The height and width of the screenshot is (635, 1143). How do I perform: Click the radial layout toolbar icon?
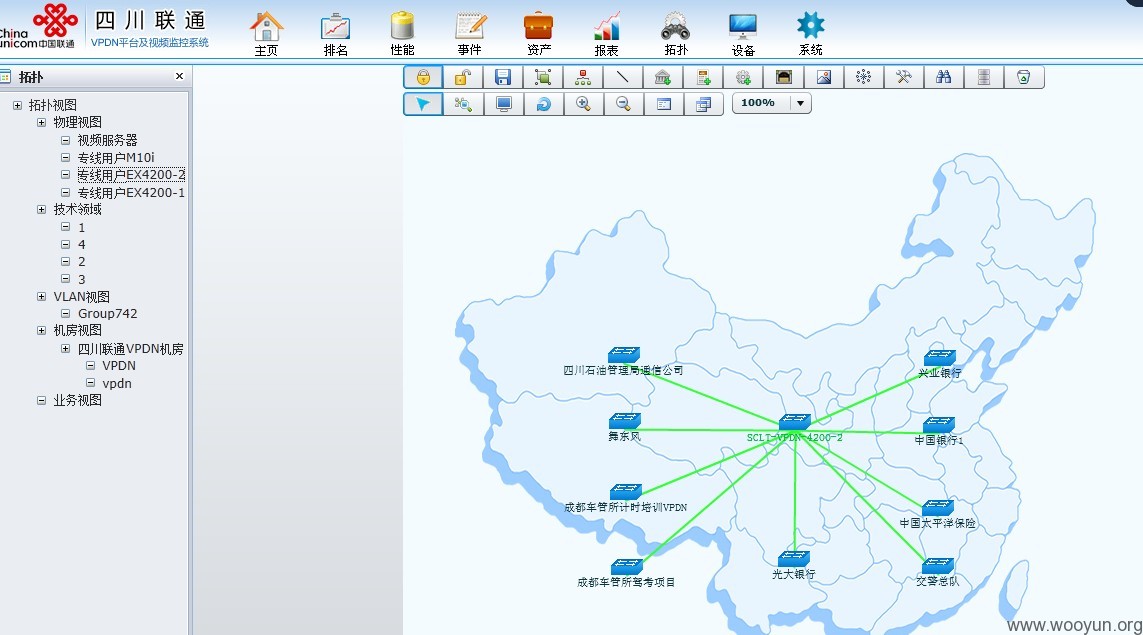[x=864, y=77]
